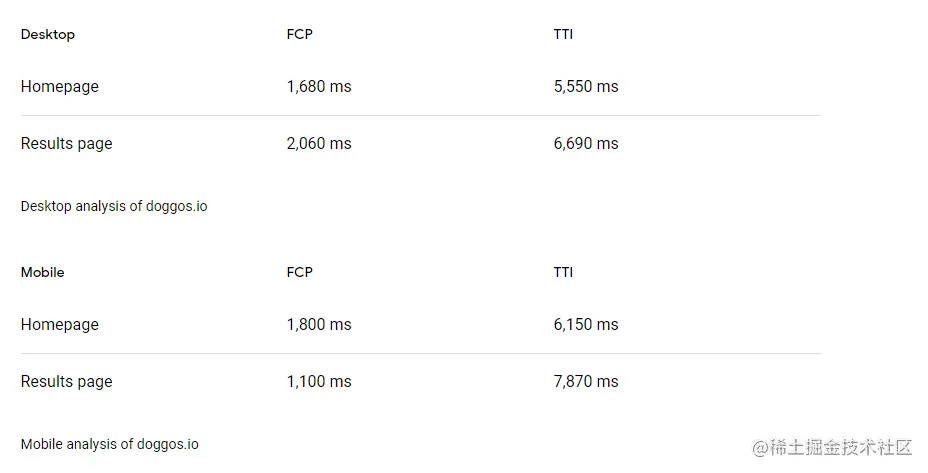Click the 1,680 ms FCP value
This screenshot has height=473, width=928.
(319, 87)
